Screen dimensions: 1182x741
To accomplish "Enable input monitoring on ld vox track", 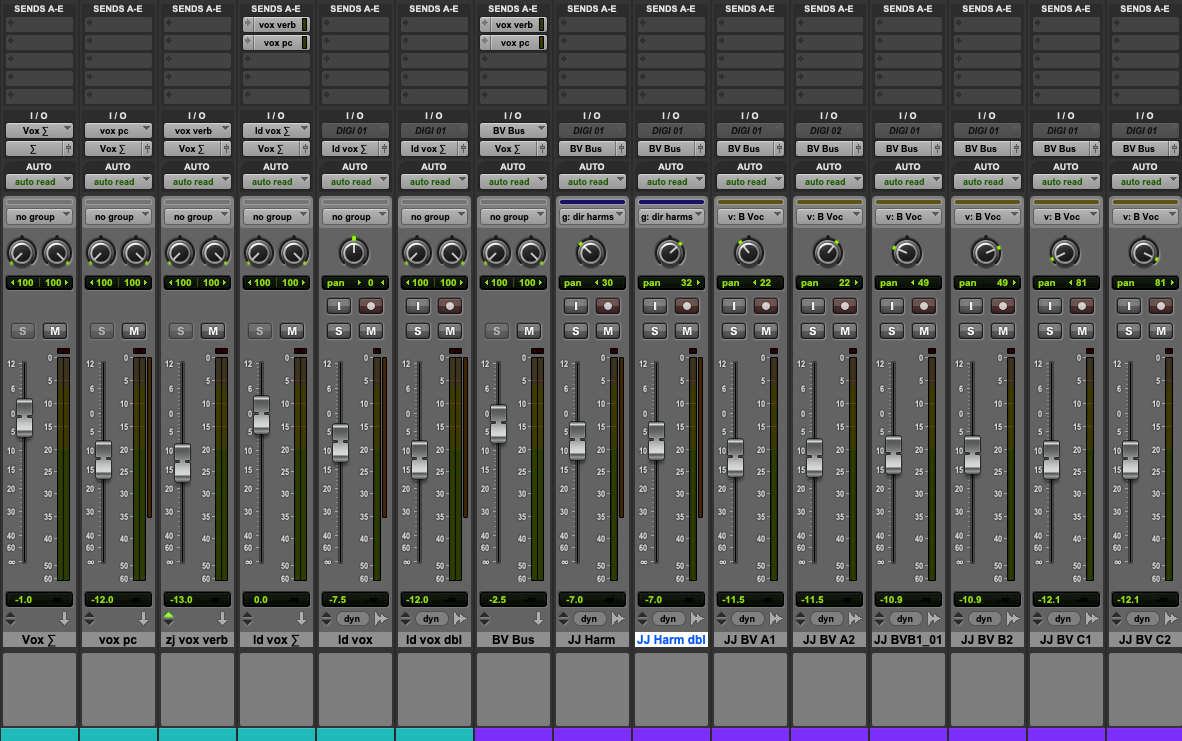I will pos(338,306).
